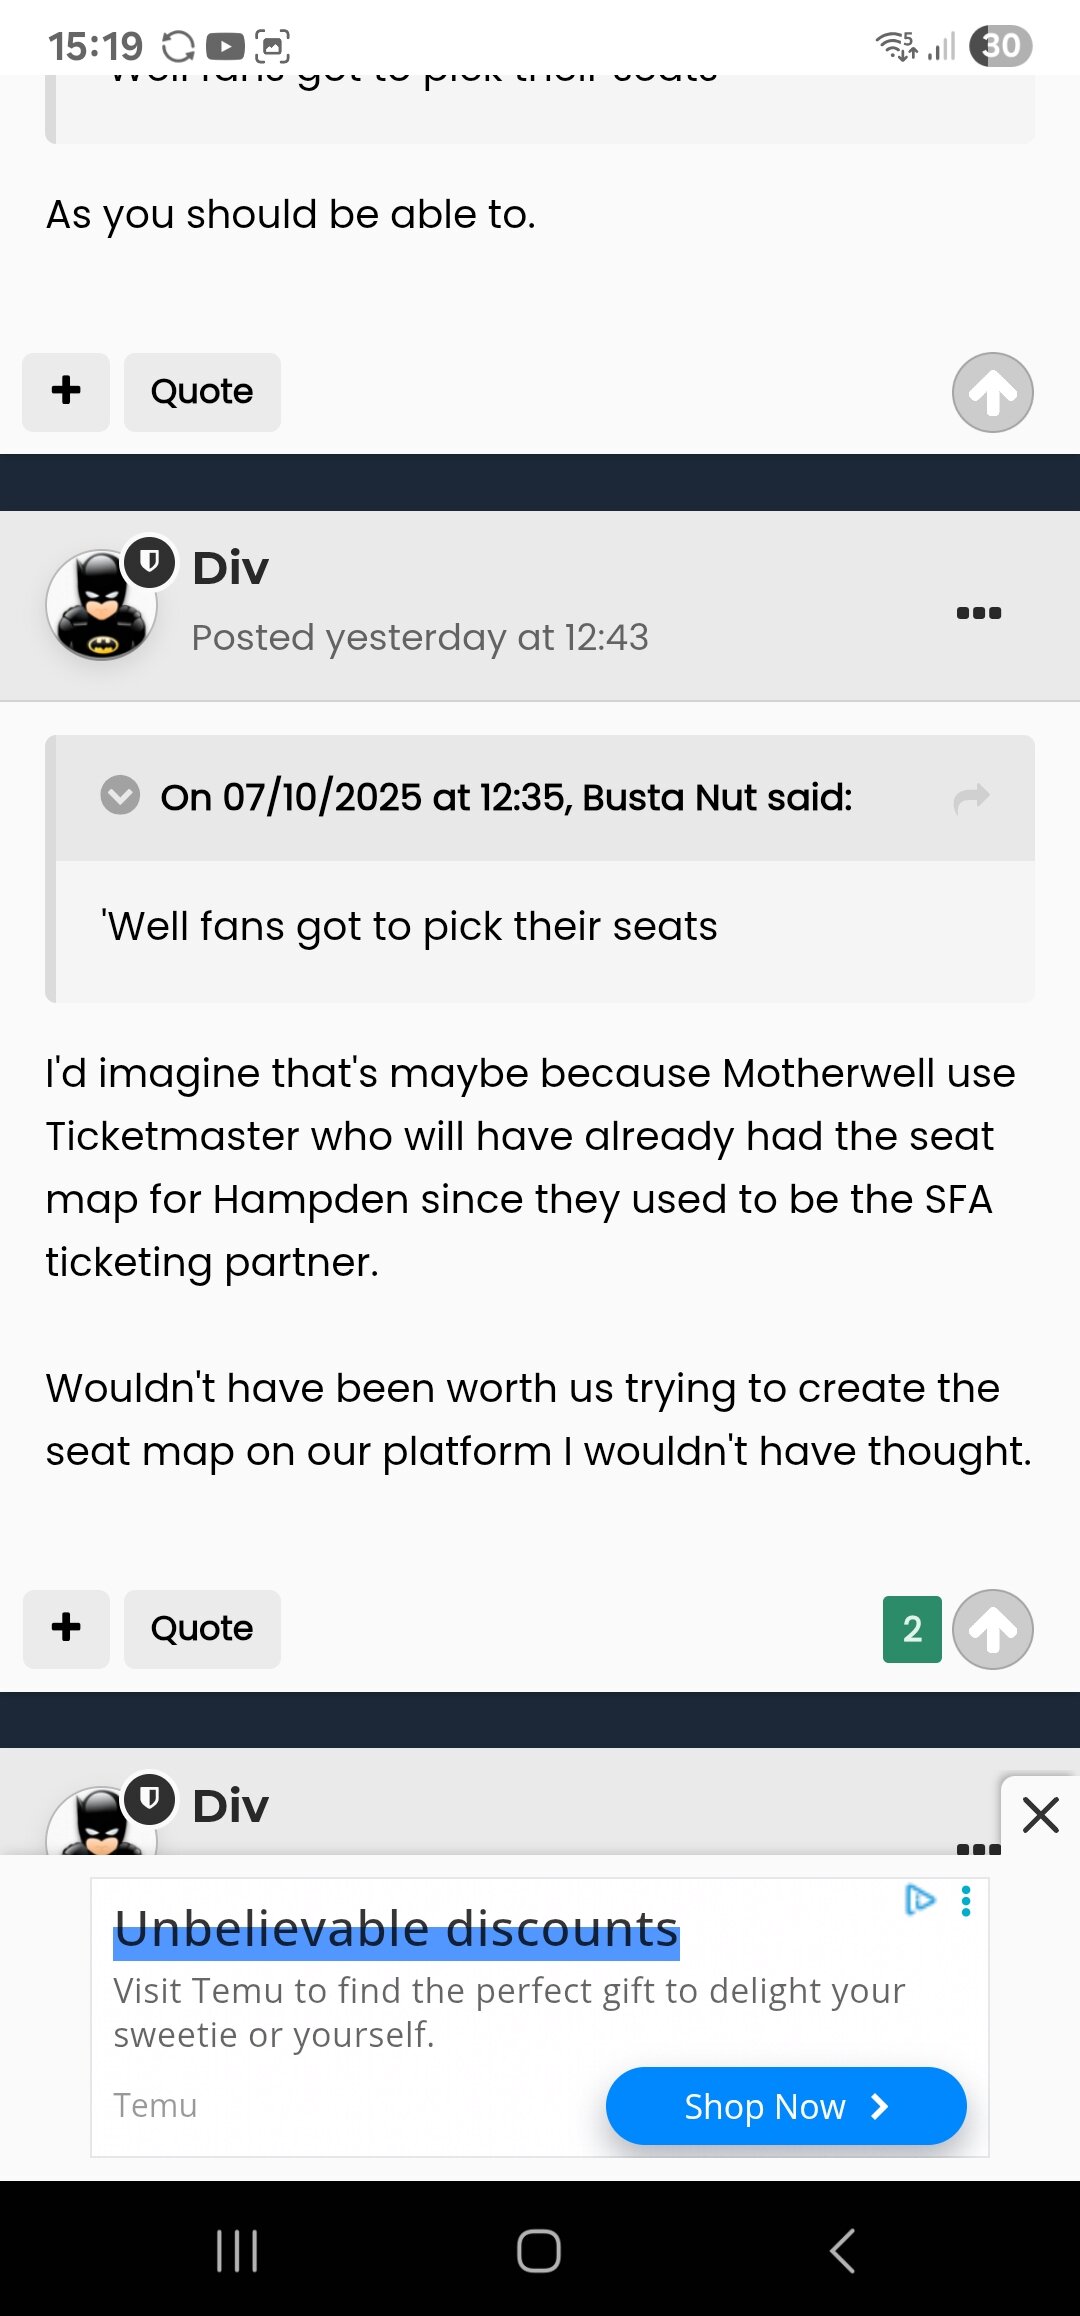
Task: Go to the original quoted post via the share arrow
Action: [971, 798]
